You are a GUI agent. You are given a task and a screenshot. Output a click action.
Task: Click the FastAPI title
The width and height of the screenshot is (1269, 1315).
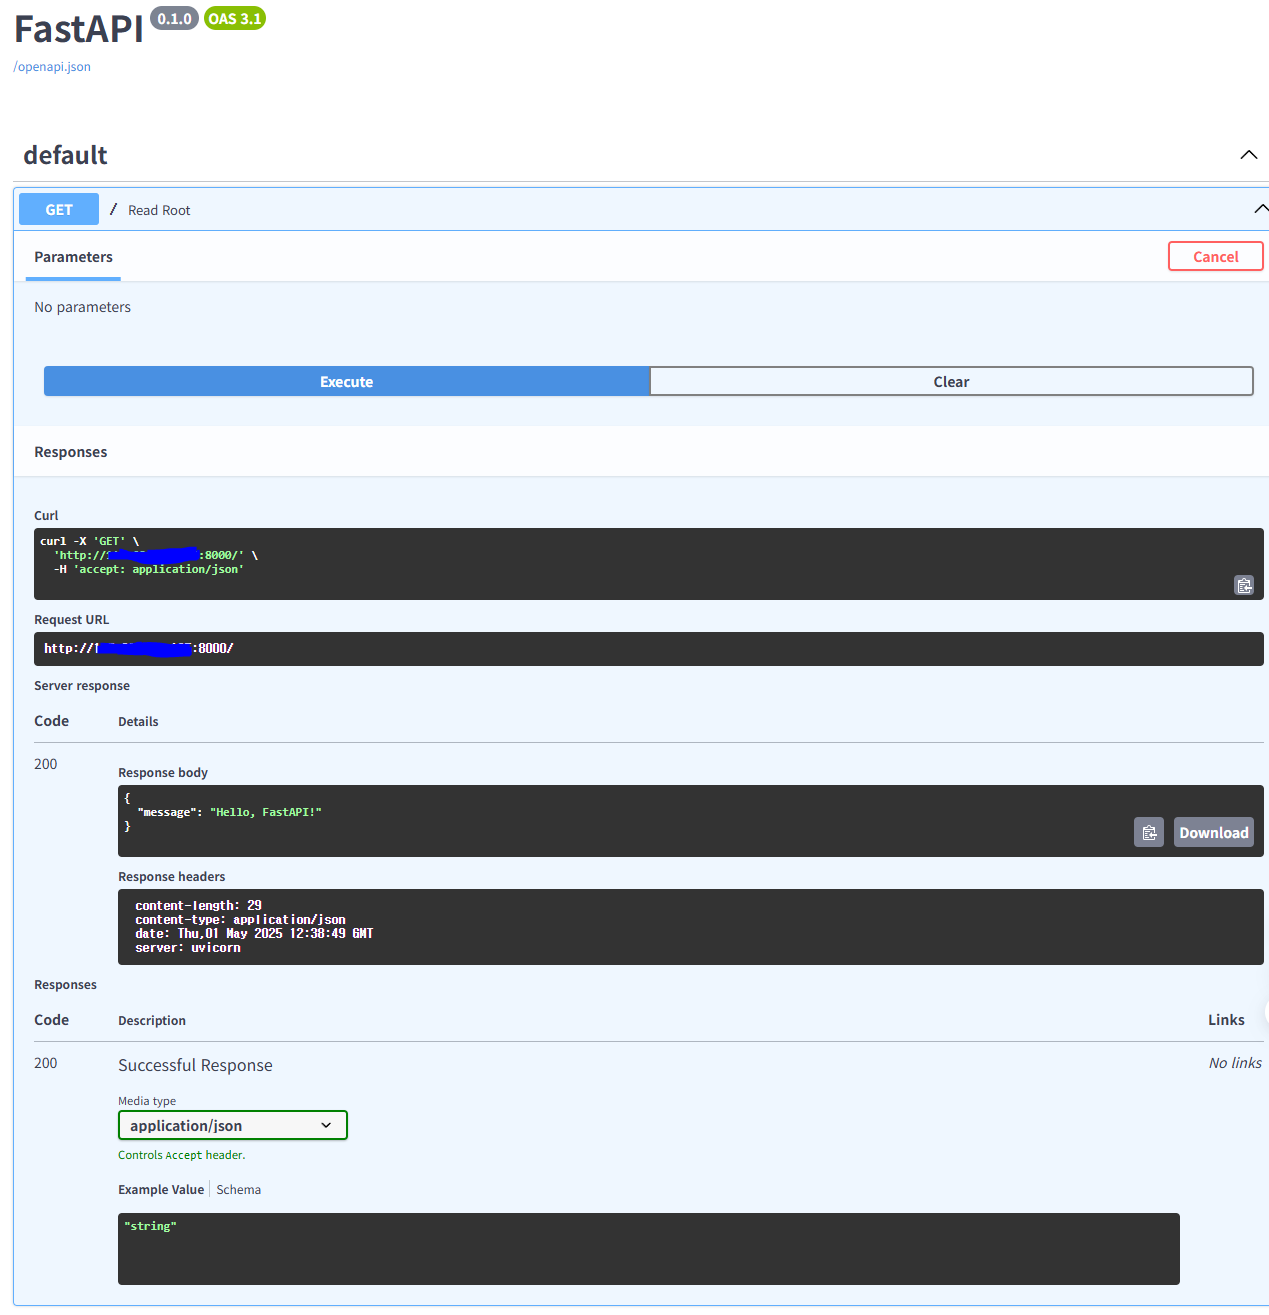tap(79, 29)
